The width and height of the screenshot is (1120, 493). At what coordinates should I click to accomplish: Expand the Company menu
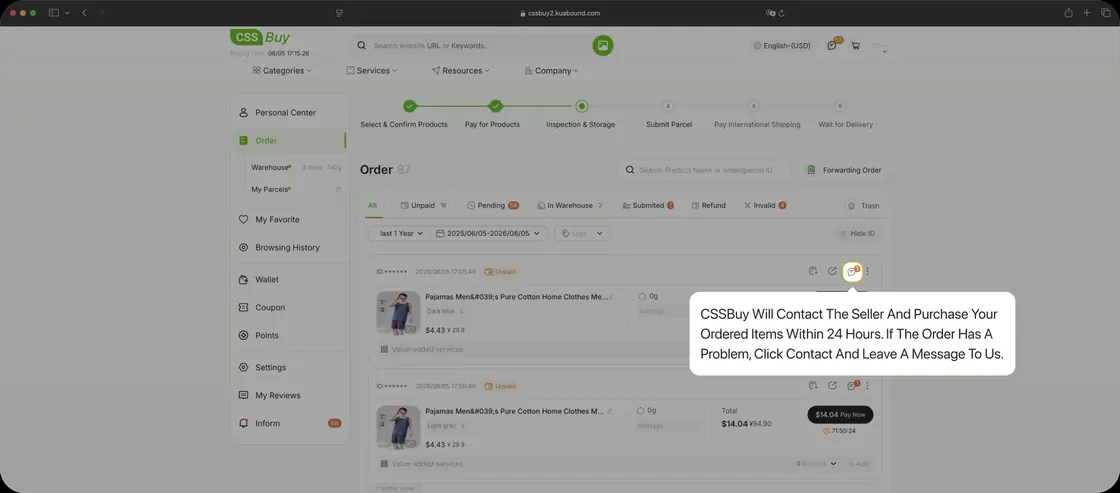point(551,71)
